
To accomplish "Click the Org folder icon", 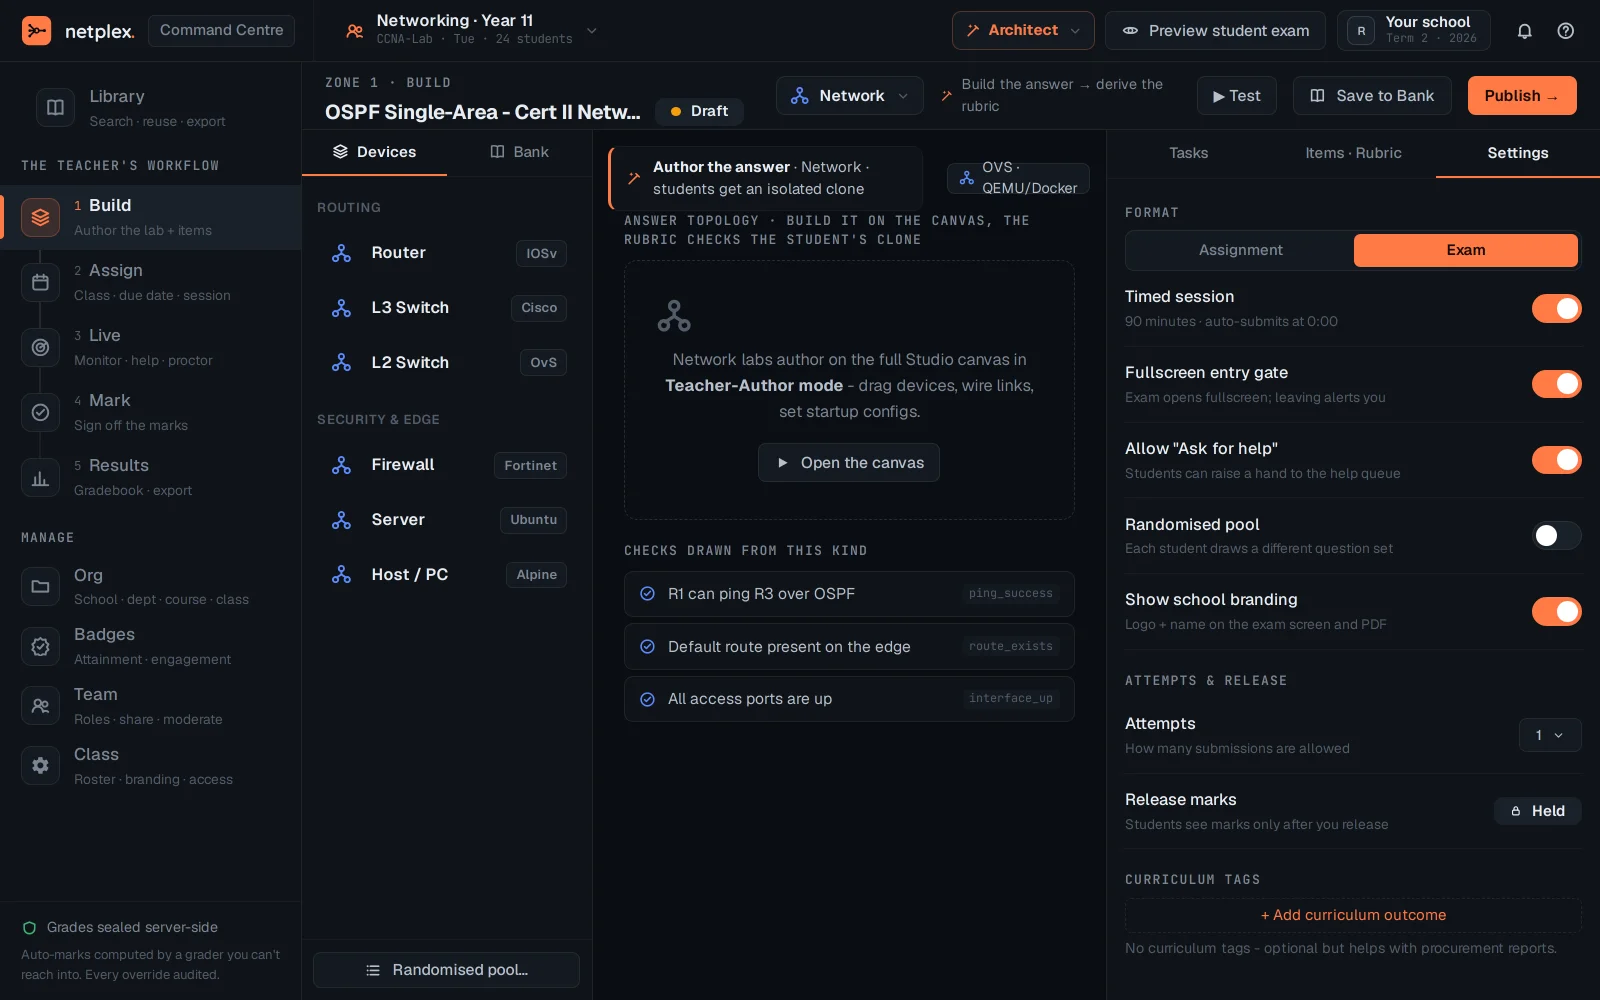I will click(x=40, y=586).
